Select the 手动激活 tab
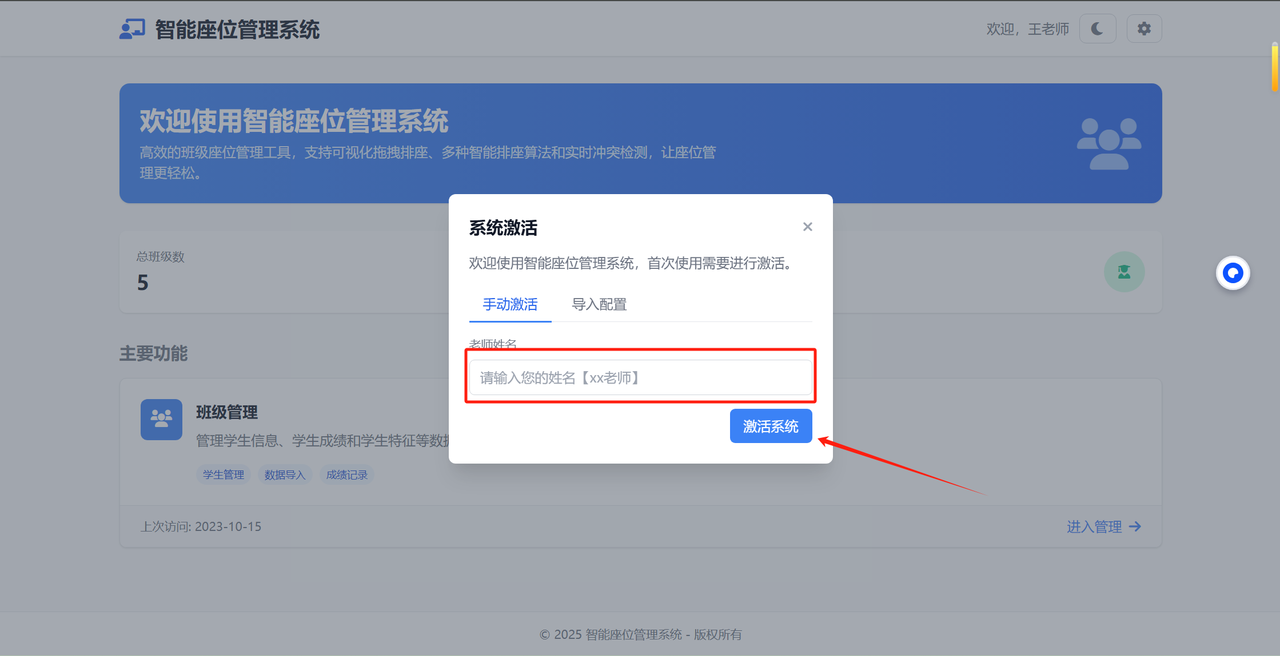1280x656 pixels. pyautogui.click(x=510, y=304)
